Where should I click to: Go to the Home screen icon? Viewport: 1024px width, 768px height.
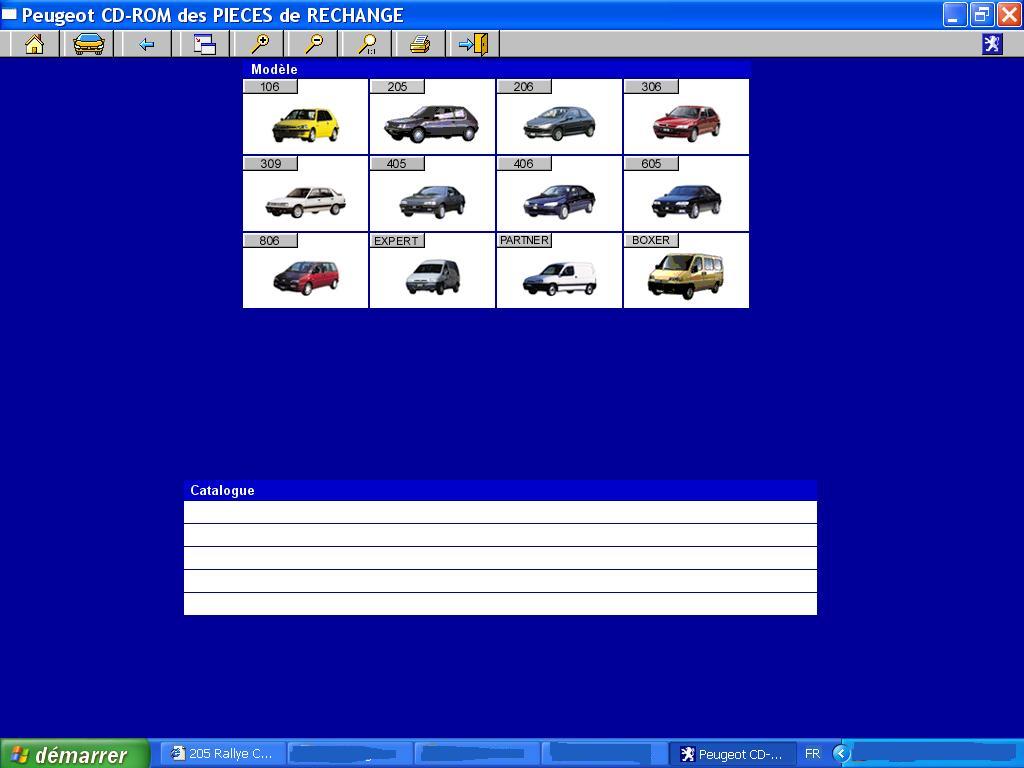click(x=35, y=44)
